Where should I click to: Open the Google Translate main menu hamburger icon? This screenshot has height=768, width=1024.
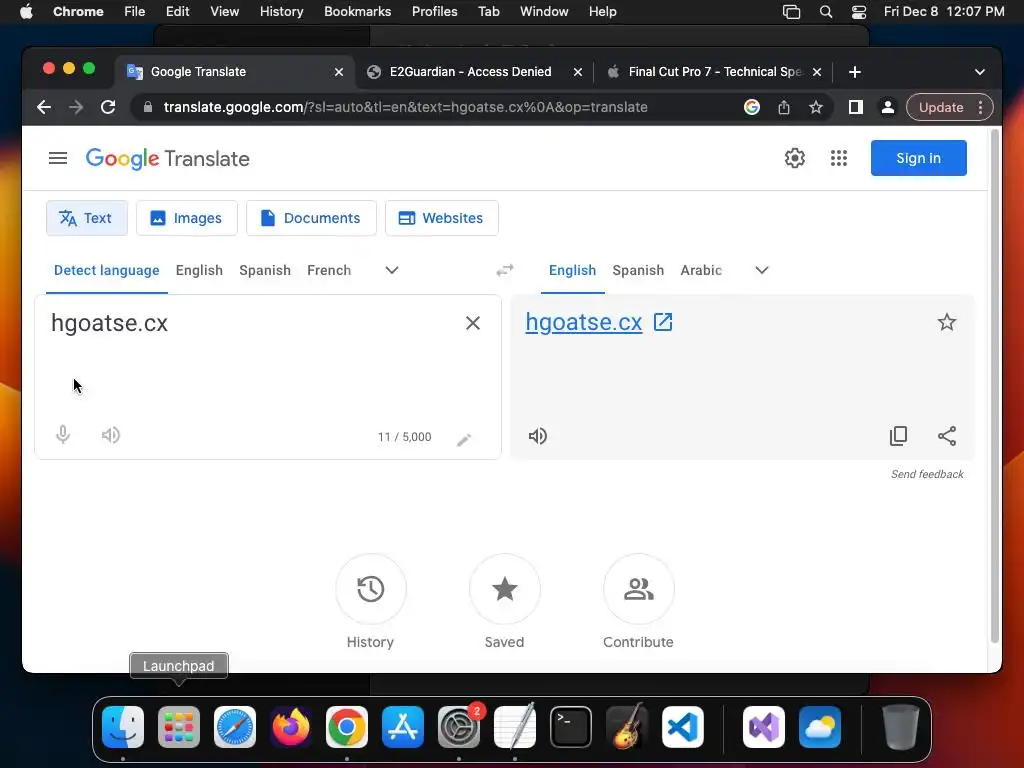[x=57, y=158]
